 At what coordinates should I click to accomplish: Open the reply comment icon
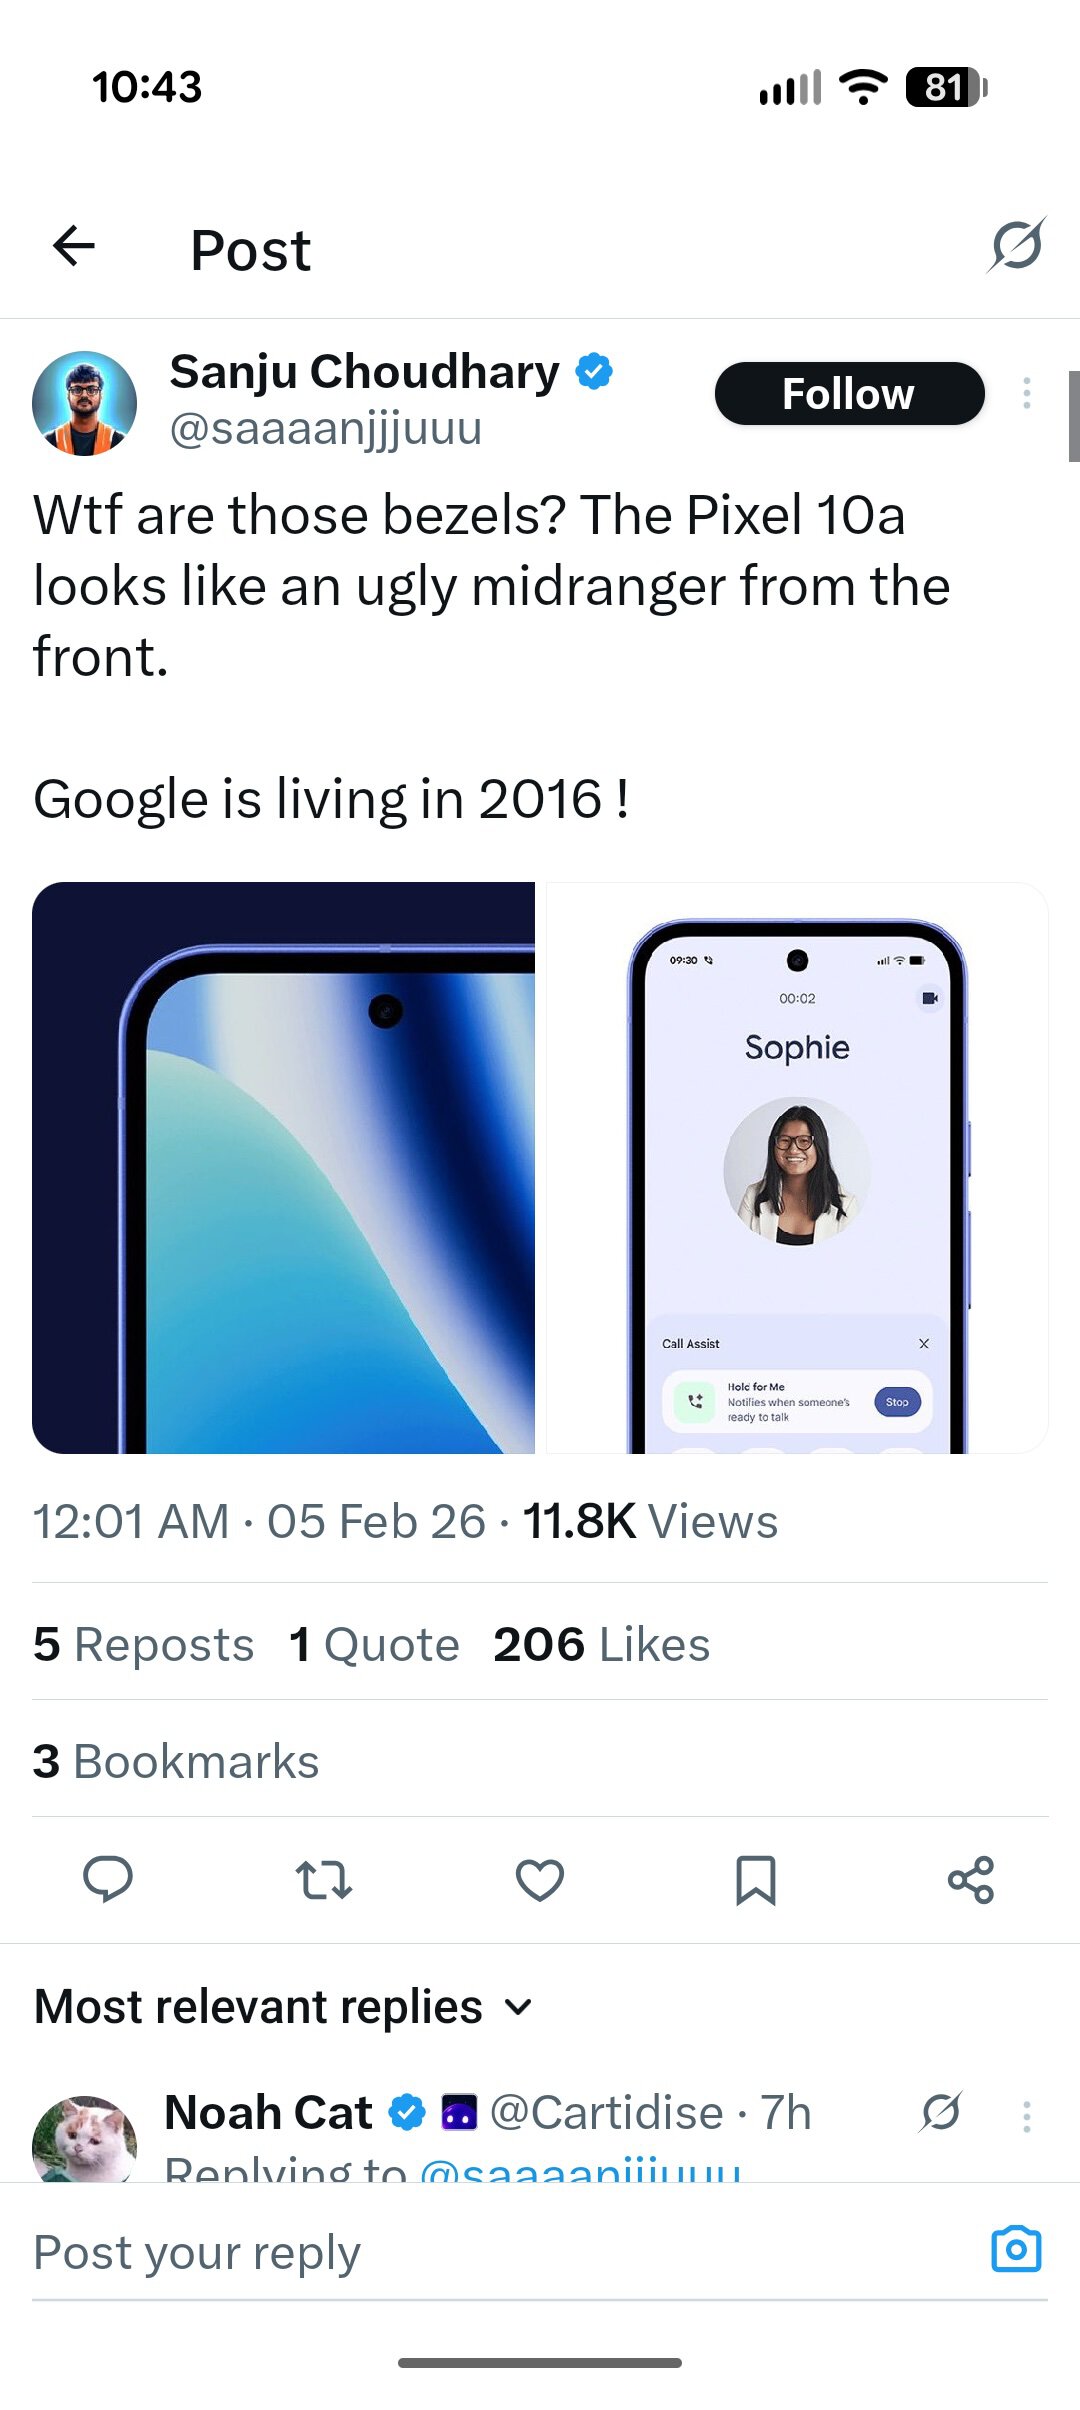[x=110, y=1881]
